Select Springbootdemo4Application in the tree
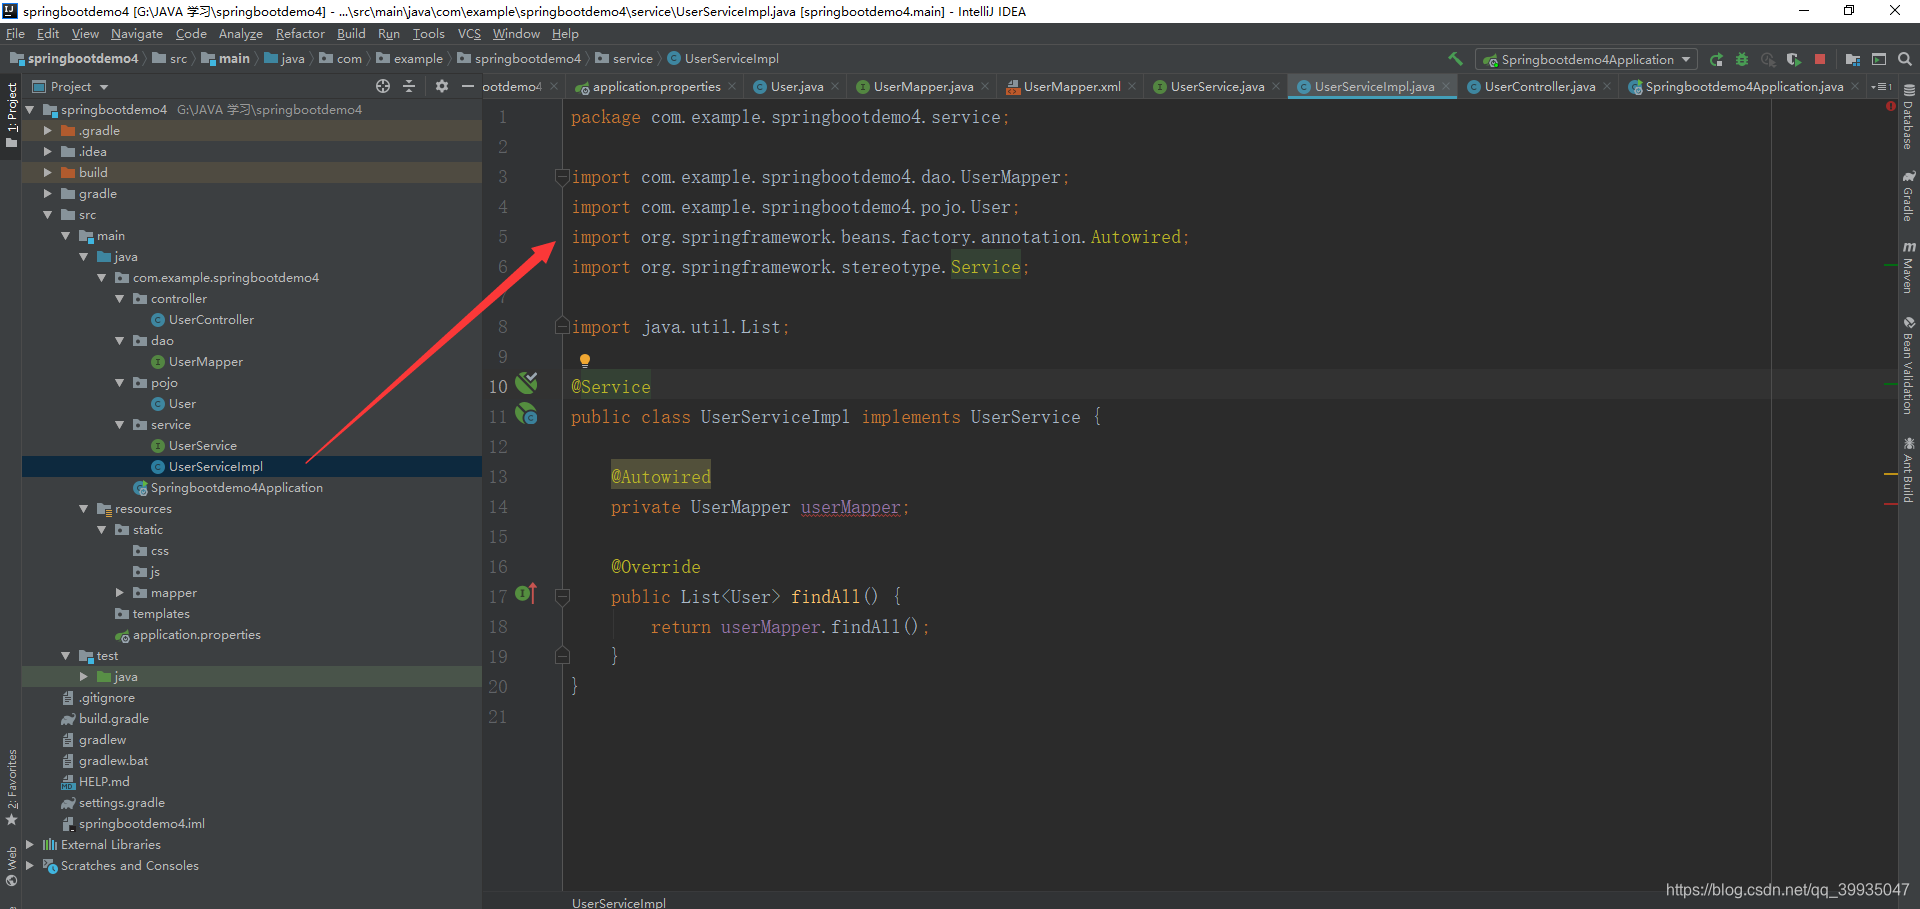This screenshot has height=909, width=1920. (236, 488)
